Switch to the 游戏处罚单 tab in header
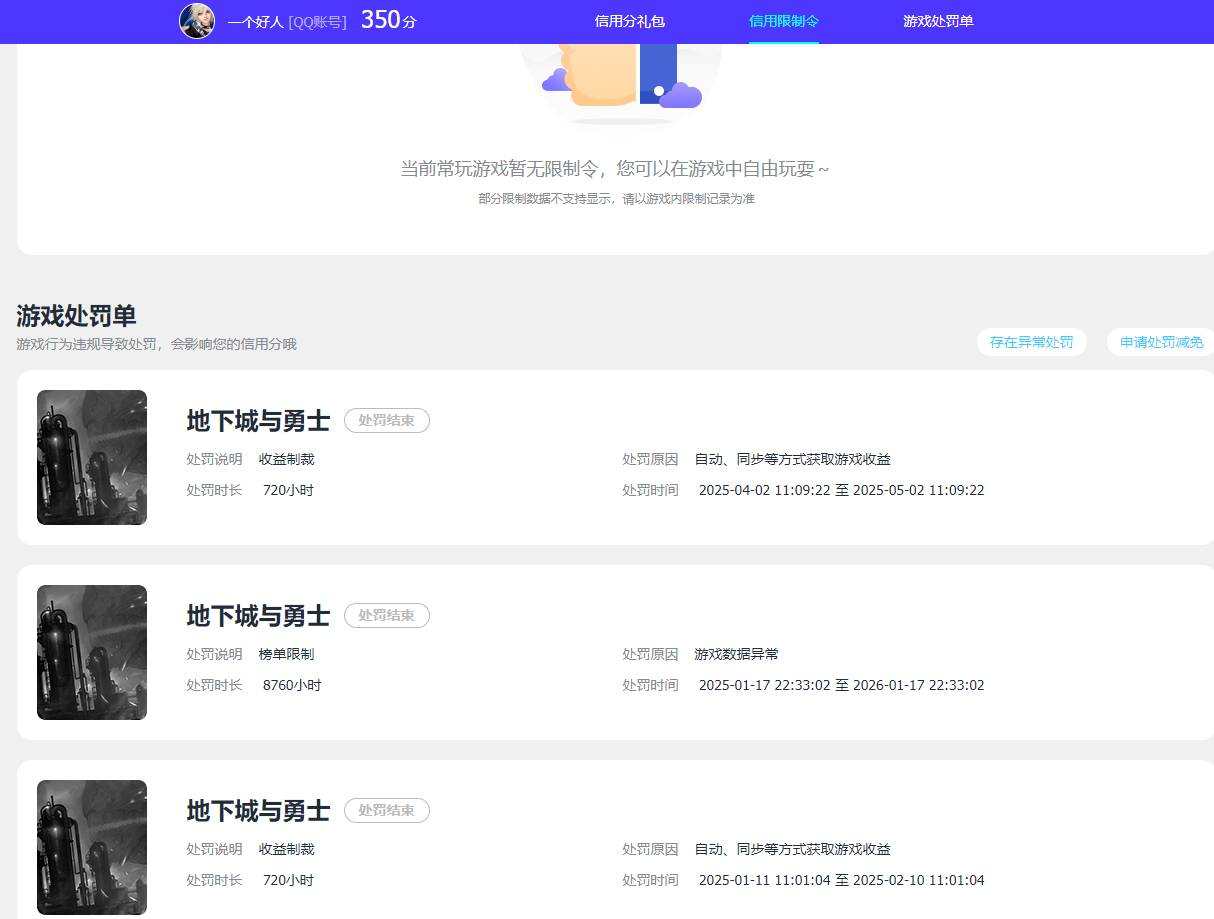Viewport: 1214px width, 919px height. (x=938, y=21)
